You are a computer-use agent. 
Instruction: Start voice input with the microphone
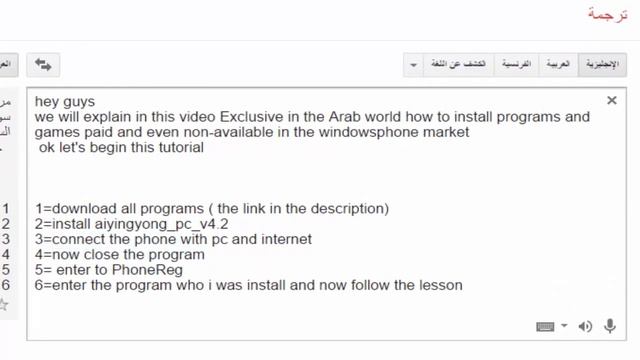pyautogui.click(x=610, y=326)
